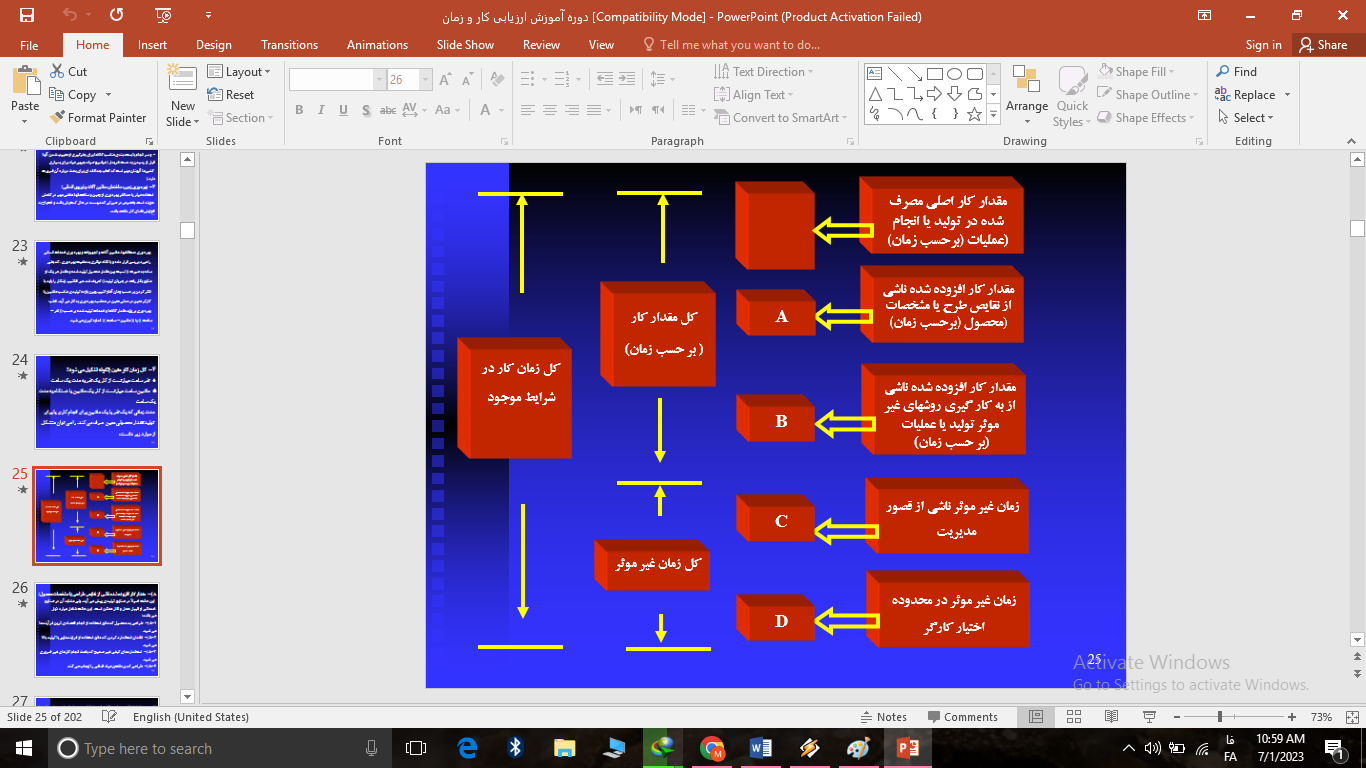Screen dimensions: 1366x768
Task: Switch to Slide Sorter view
Action: pyautogui.click(x=1073, y=717)
